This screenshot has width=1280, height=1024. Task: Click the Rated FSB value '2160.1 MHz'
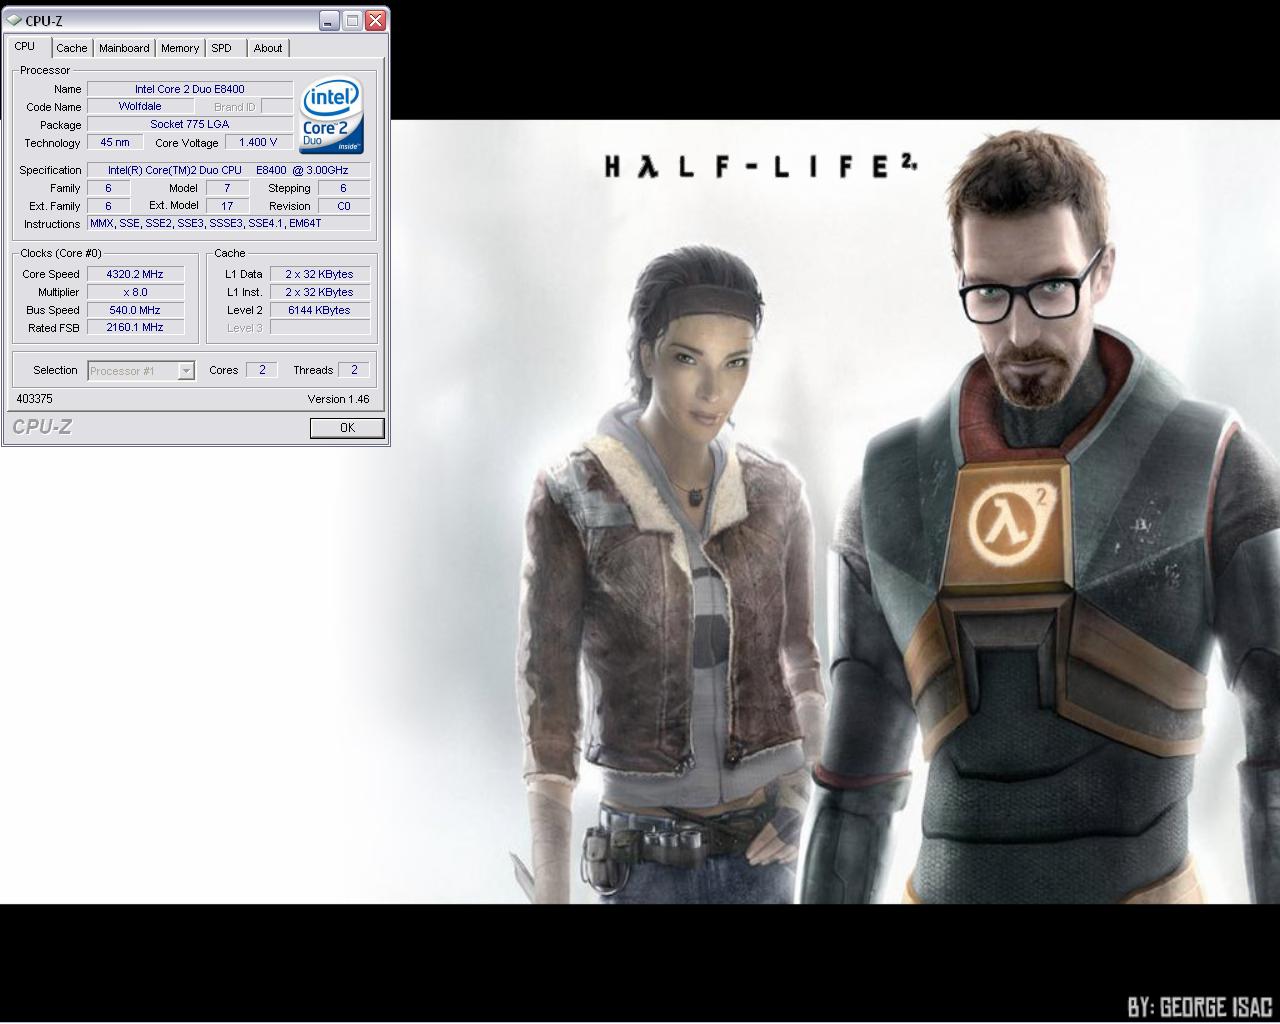(x=135, y=327)
